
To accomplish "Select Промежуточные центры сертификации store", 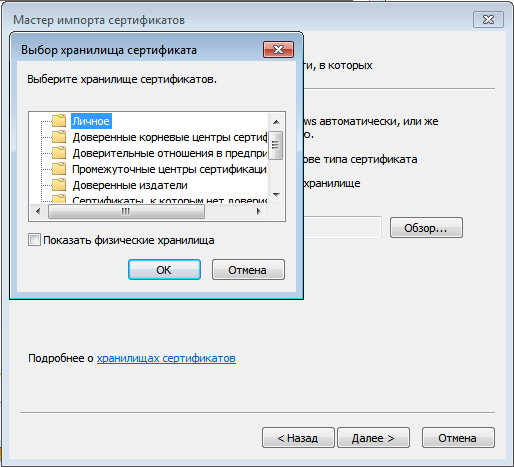I will pos(169,169).
